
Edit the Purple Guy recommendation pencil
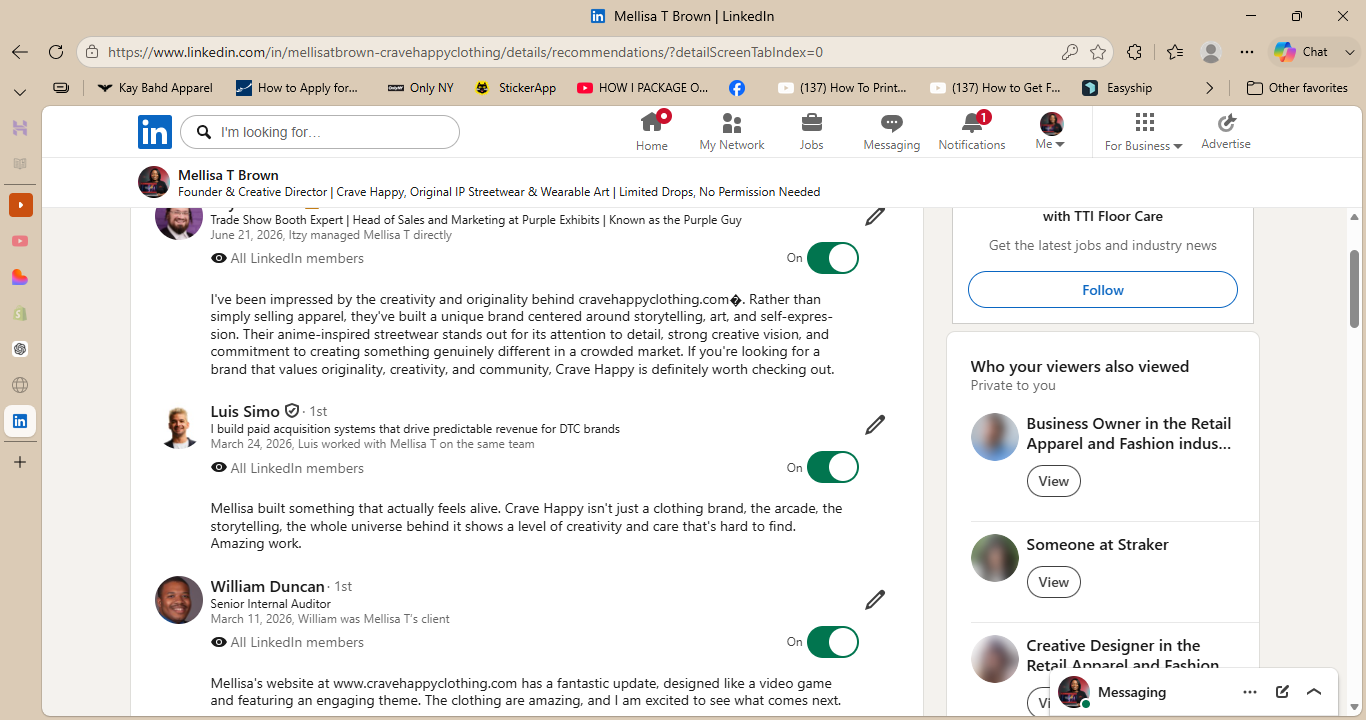point(875,215)
